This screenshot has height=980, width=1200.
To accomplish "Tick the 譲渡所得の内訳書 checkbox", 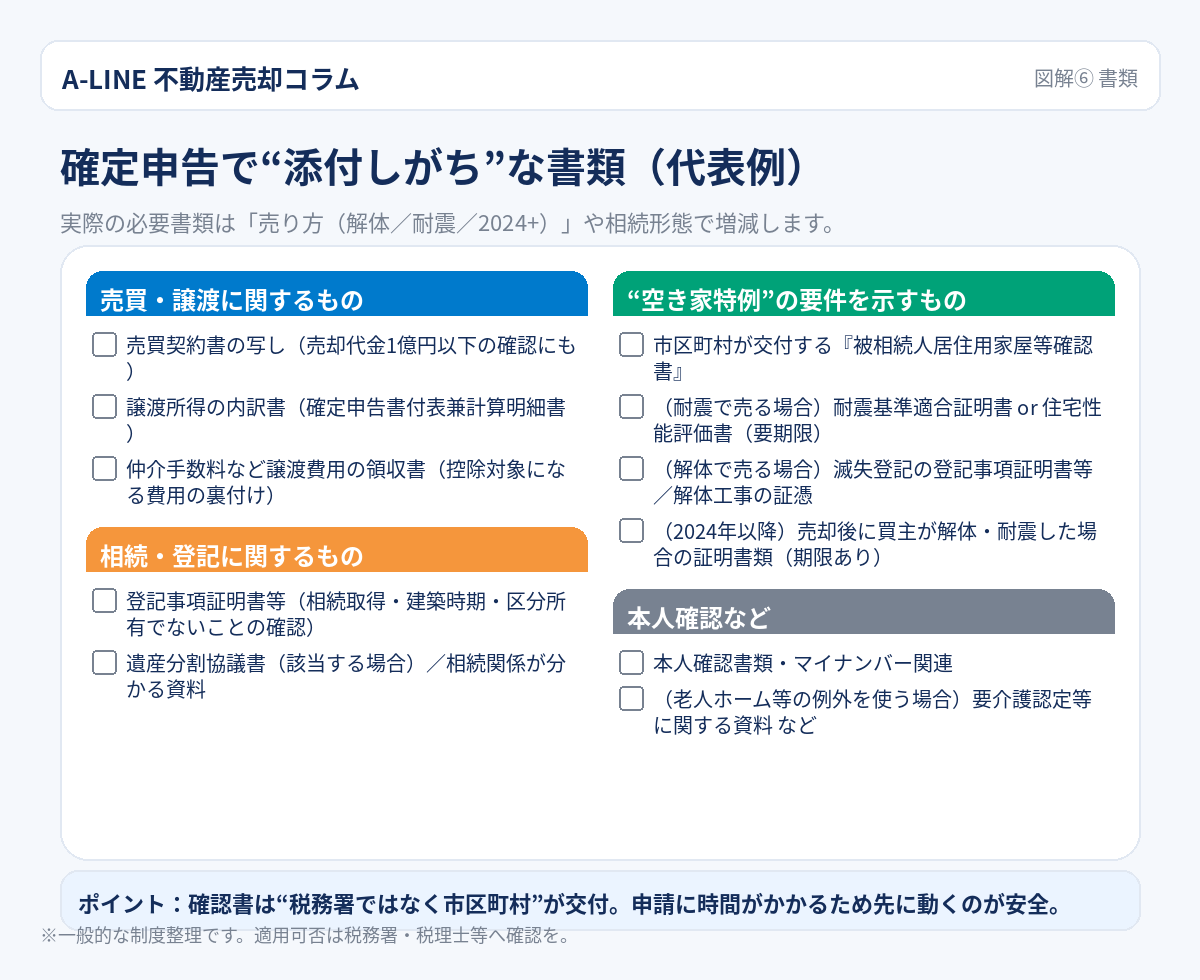I will [x=105, y=407].
